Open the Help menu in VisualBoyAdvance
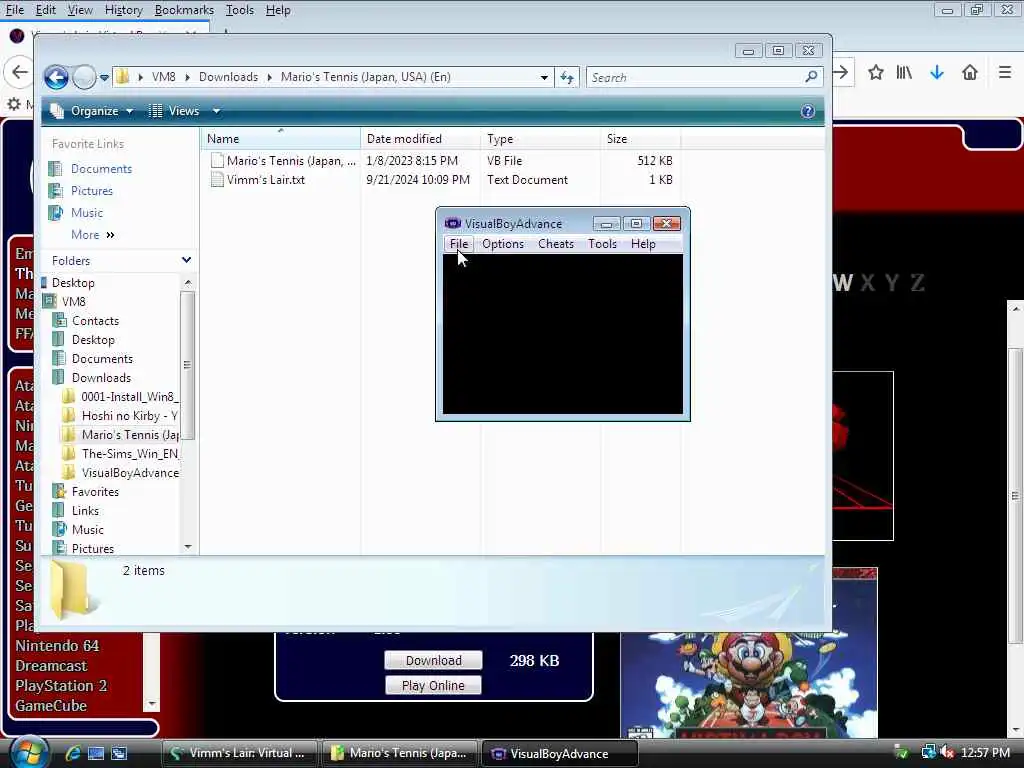The image size is (1024, 768). 643,244
